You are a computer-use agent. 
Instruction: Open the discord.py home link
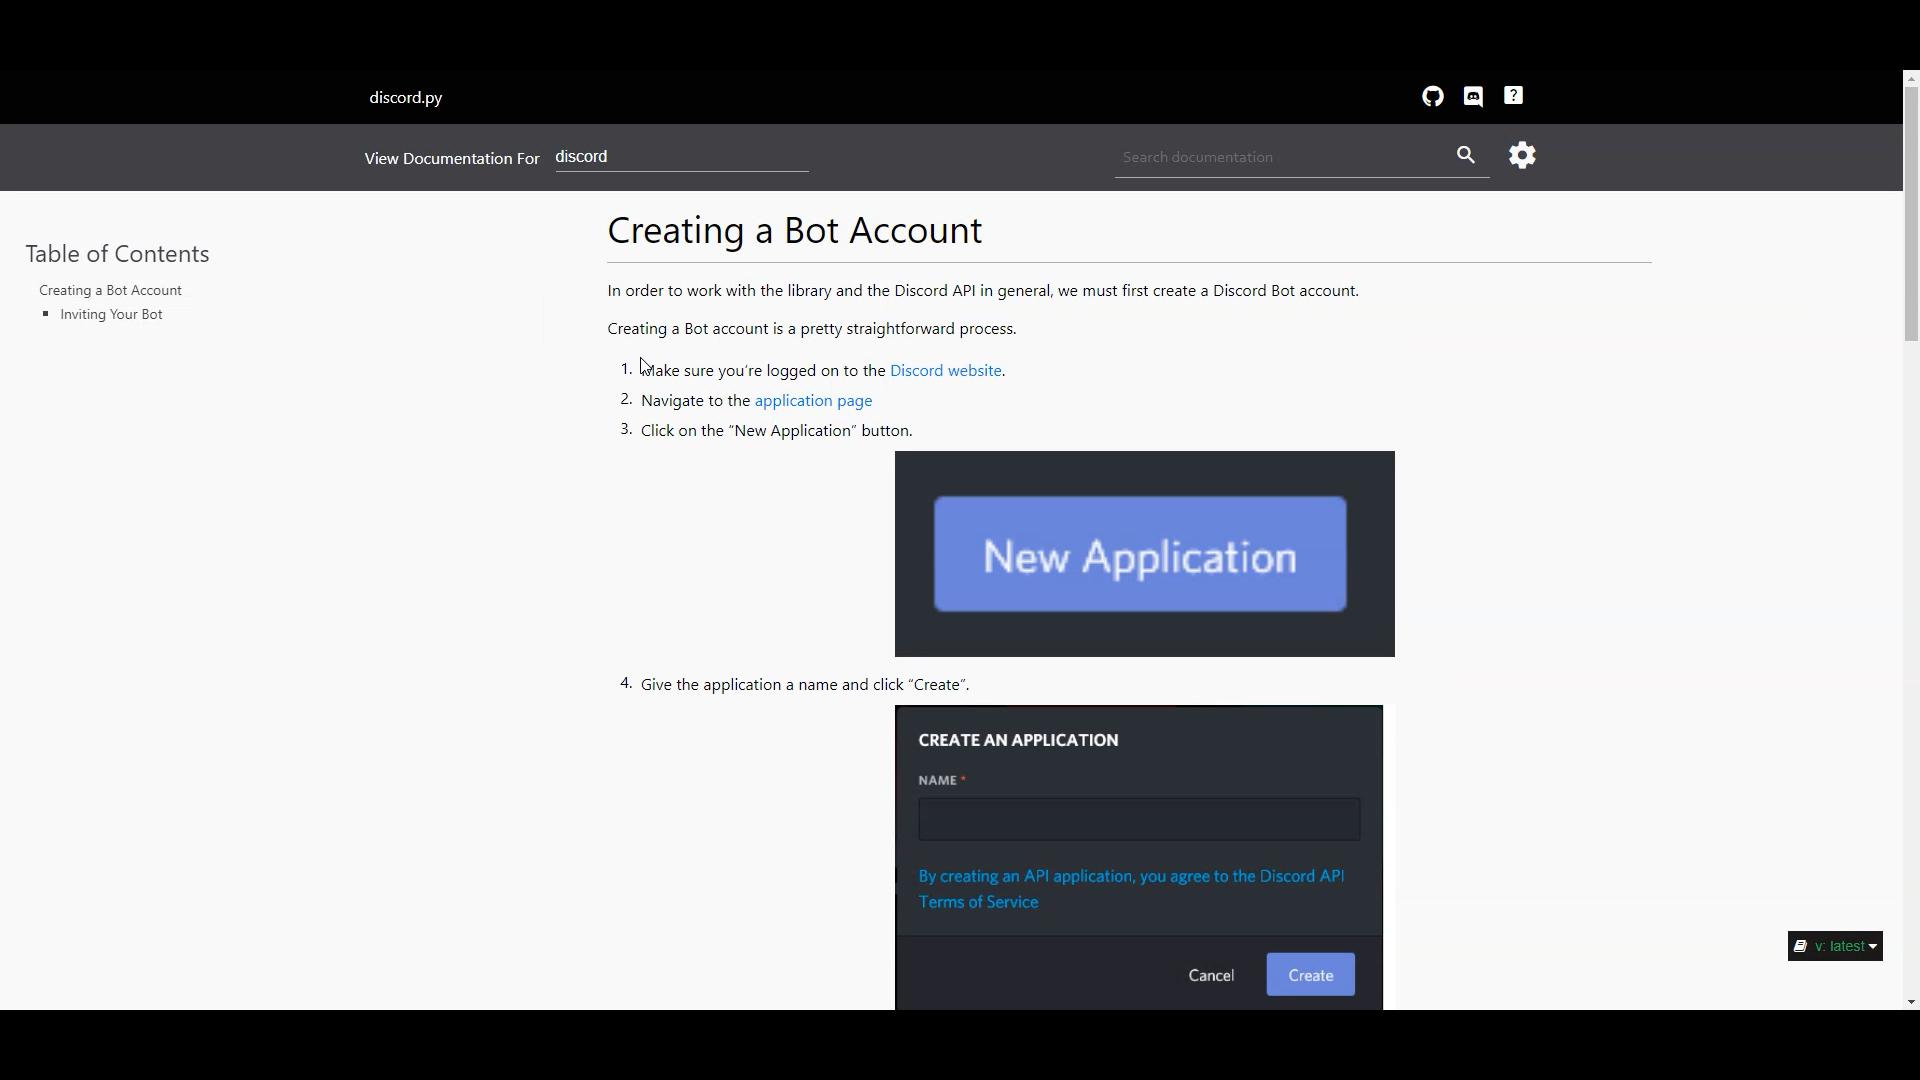tap(405, 98)
